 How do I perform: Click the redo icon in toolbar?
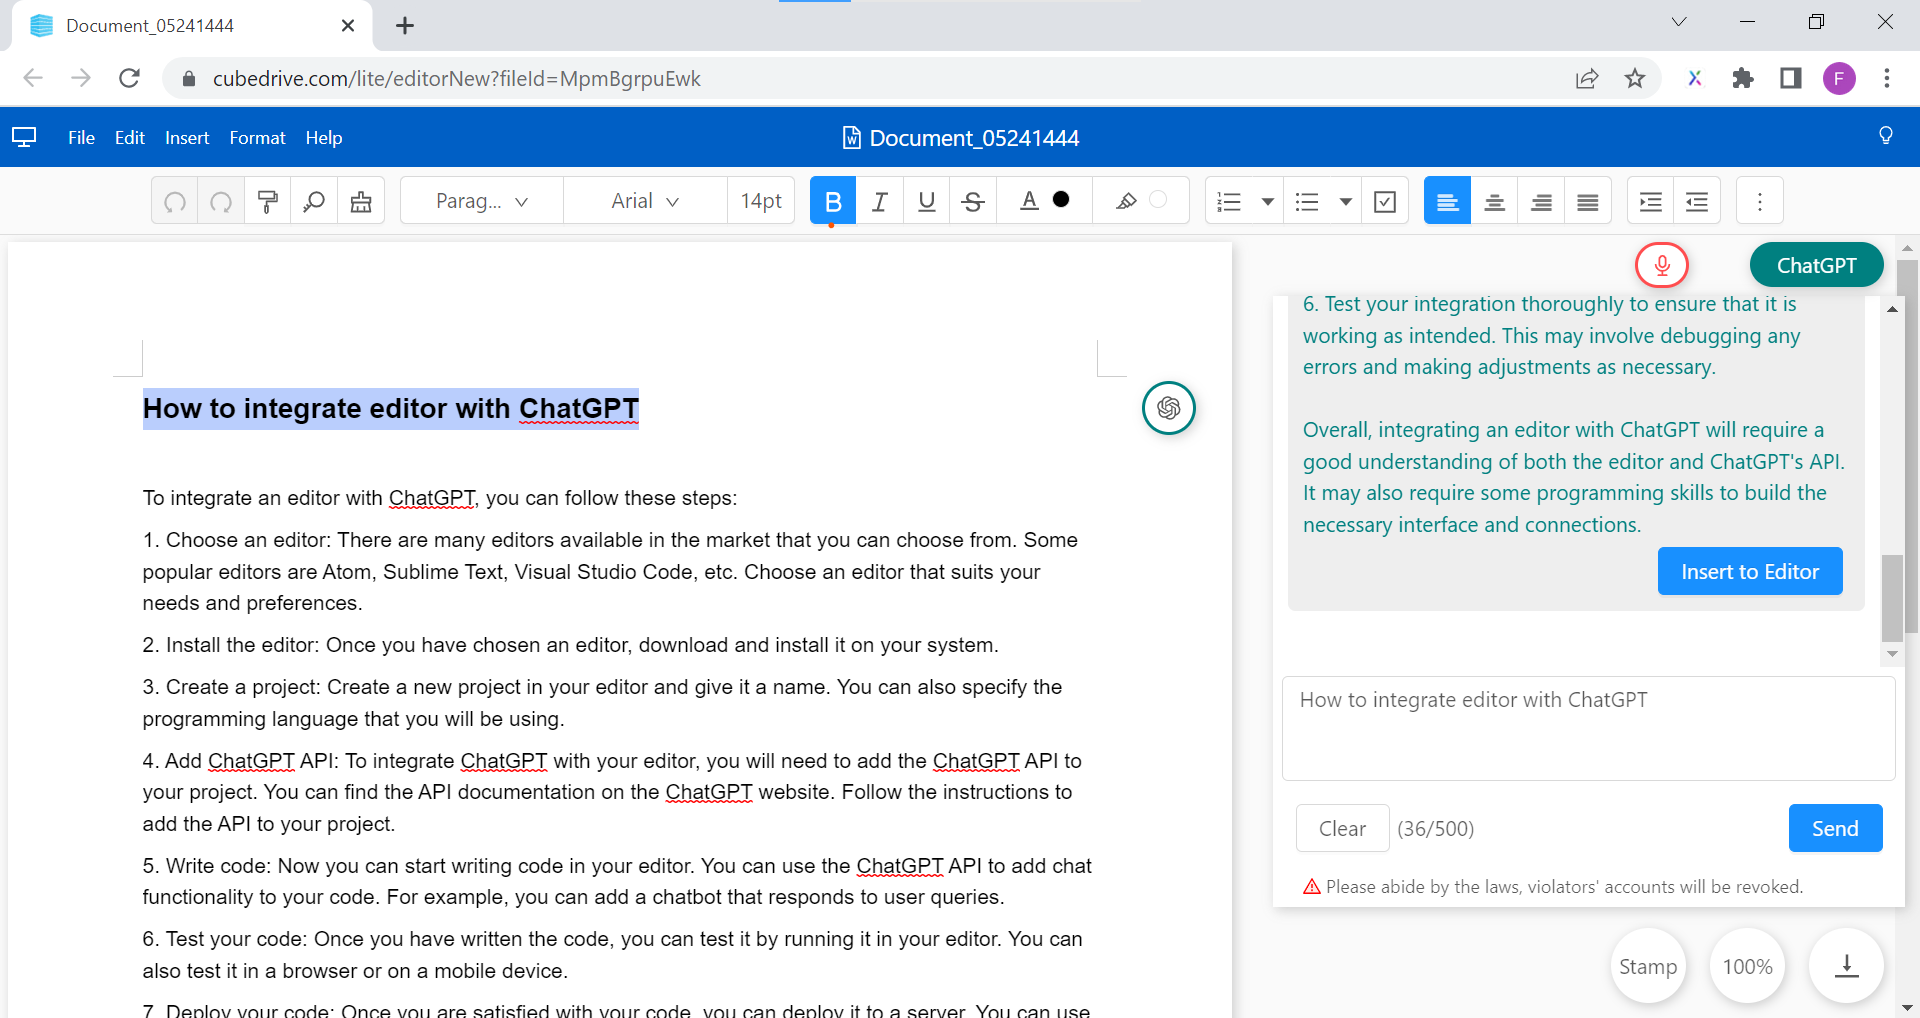click(221, 202)
